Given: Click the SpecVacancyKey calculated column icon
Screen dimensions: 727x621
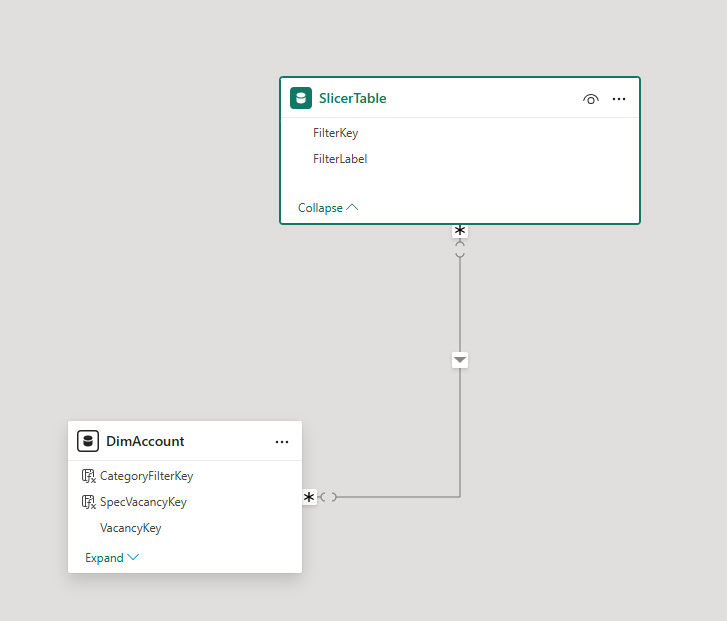Looking at the screenshot, I should click(89, 502).
